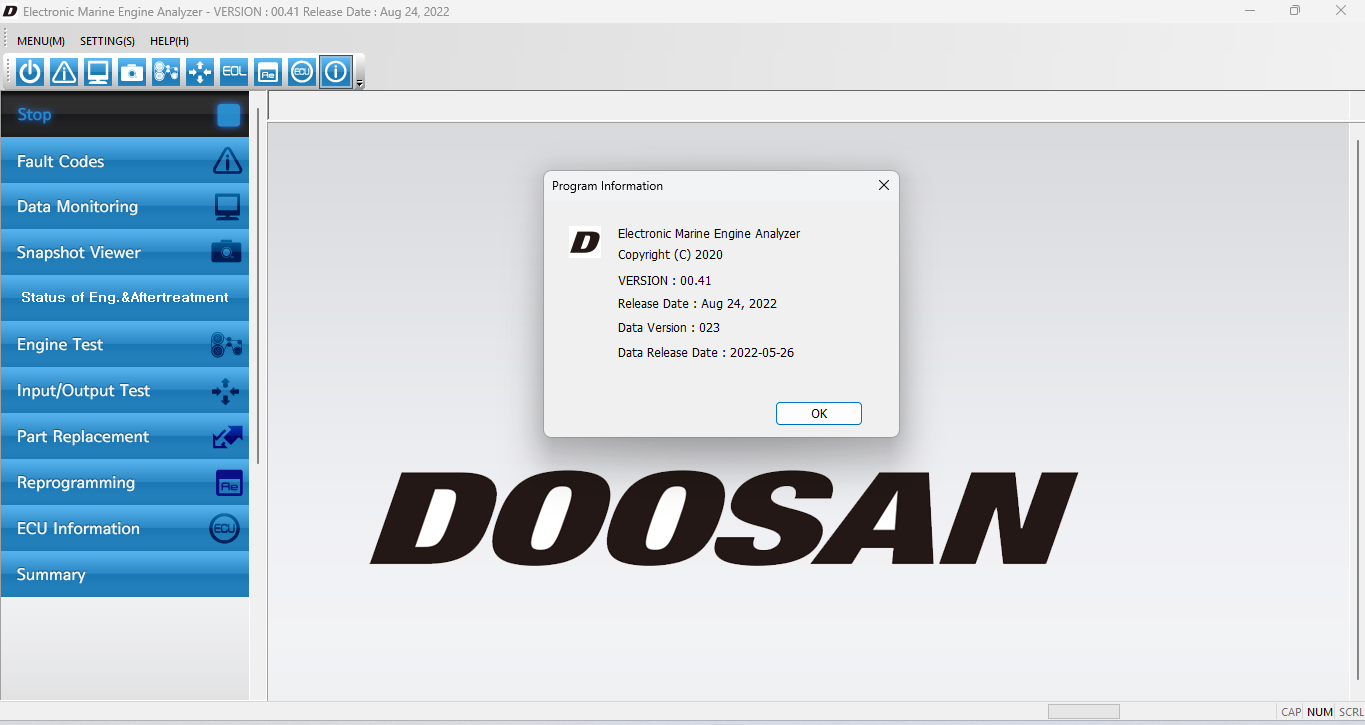The height and width of the screenshot is (725, 1365).
Task: Click the program information (i) toolbar icon
Action: [336, 72]
